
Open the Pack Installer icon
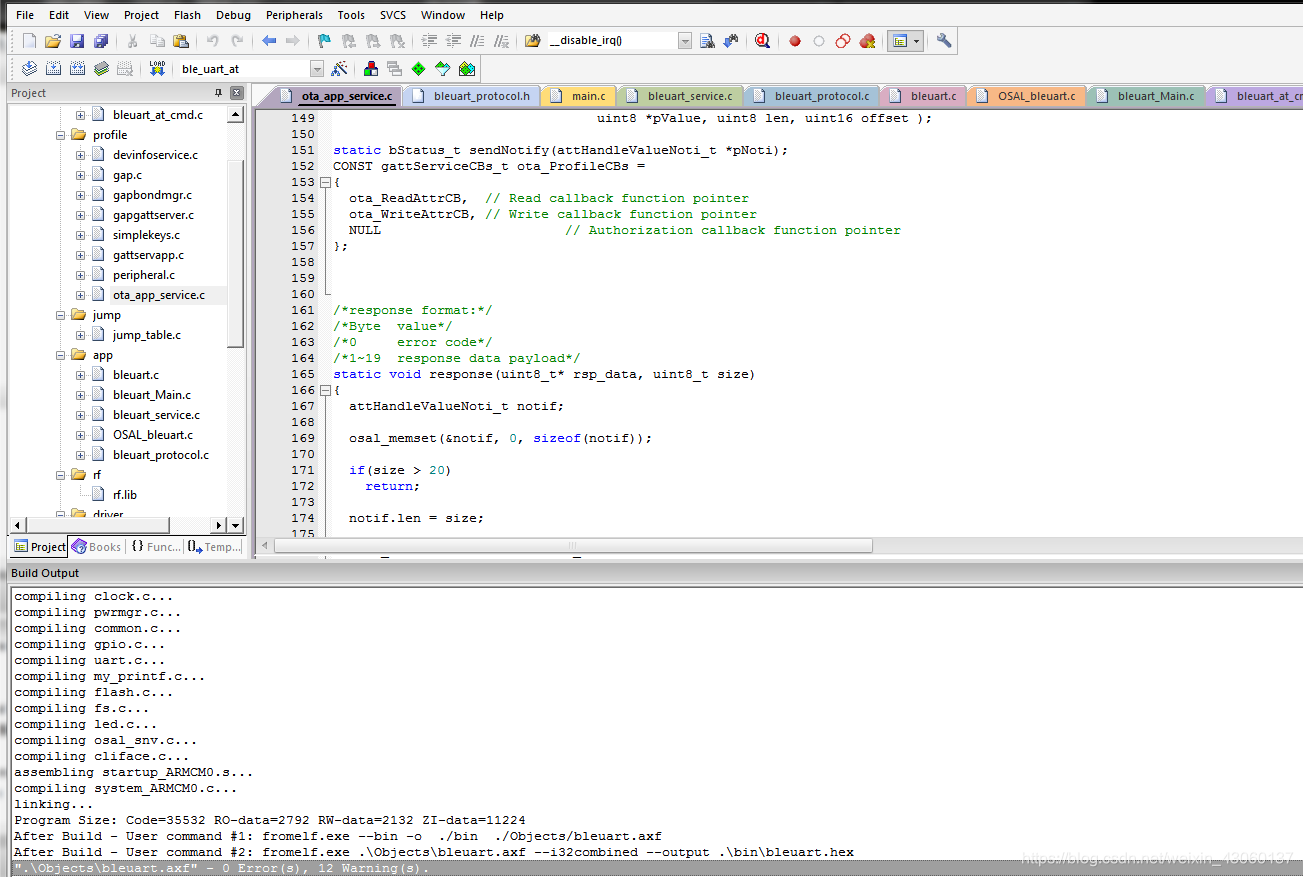[466, 69]
